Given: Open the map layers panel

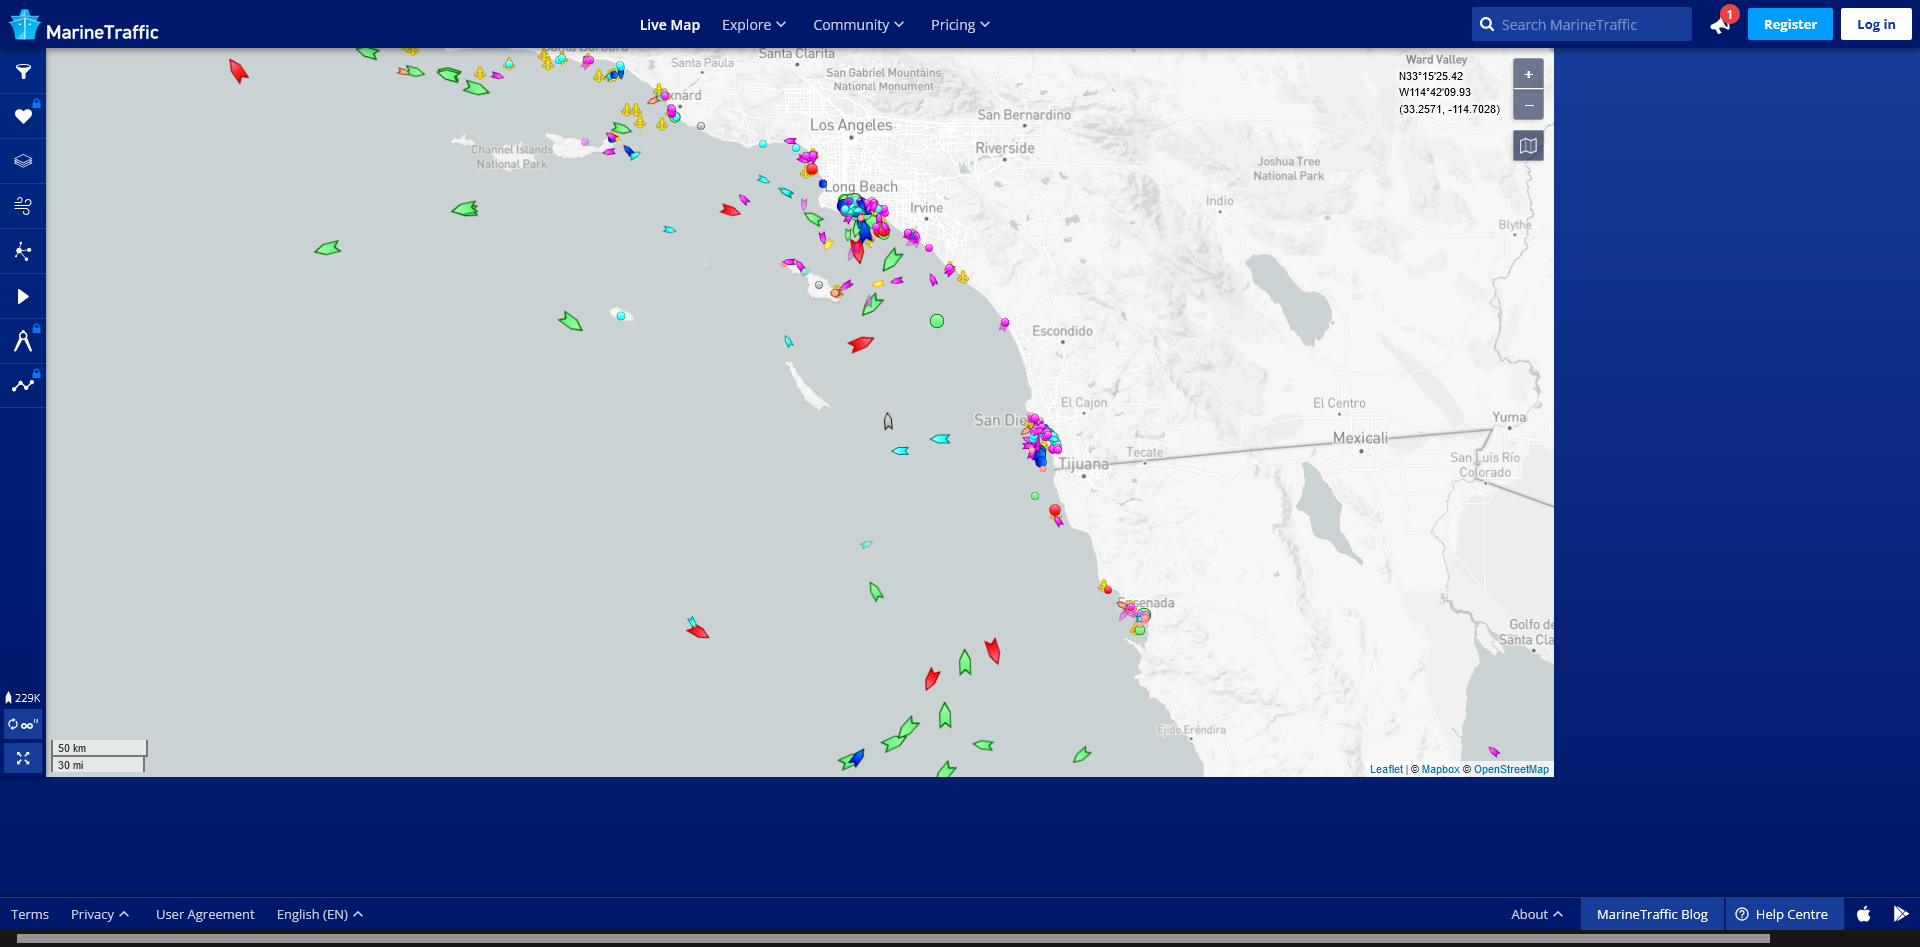Looking at the screenshot, I should click(x=23, y=161).
